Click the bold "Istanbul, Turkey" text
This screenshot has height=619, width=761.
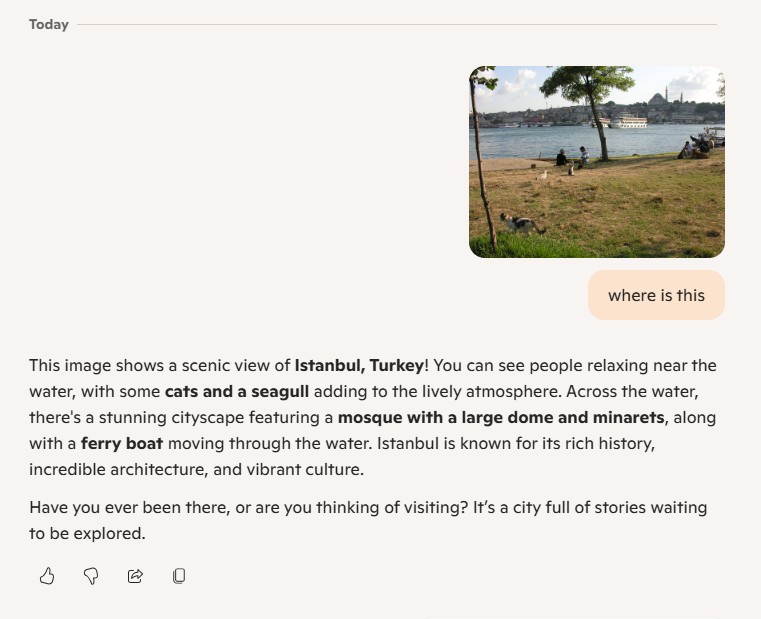tap(359, 365)
